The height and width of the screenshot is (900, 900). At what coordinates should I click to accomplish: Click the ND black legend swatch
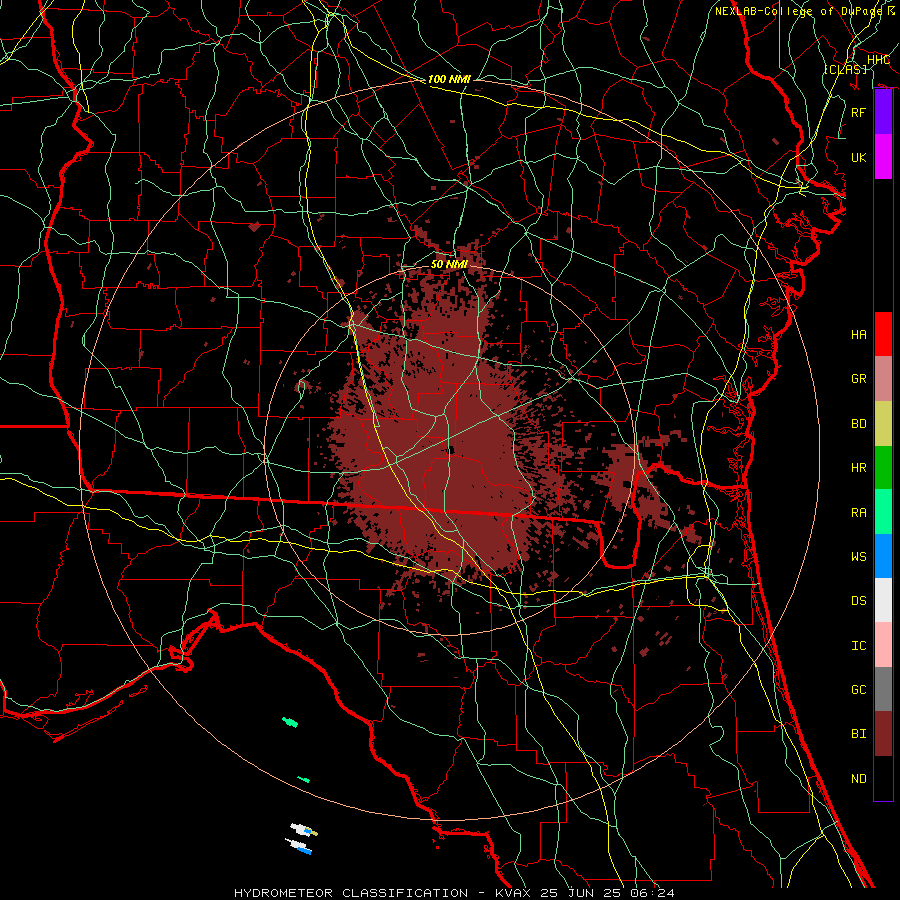point(883,778)
